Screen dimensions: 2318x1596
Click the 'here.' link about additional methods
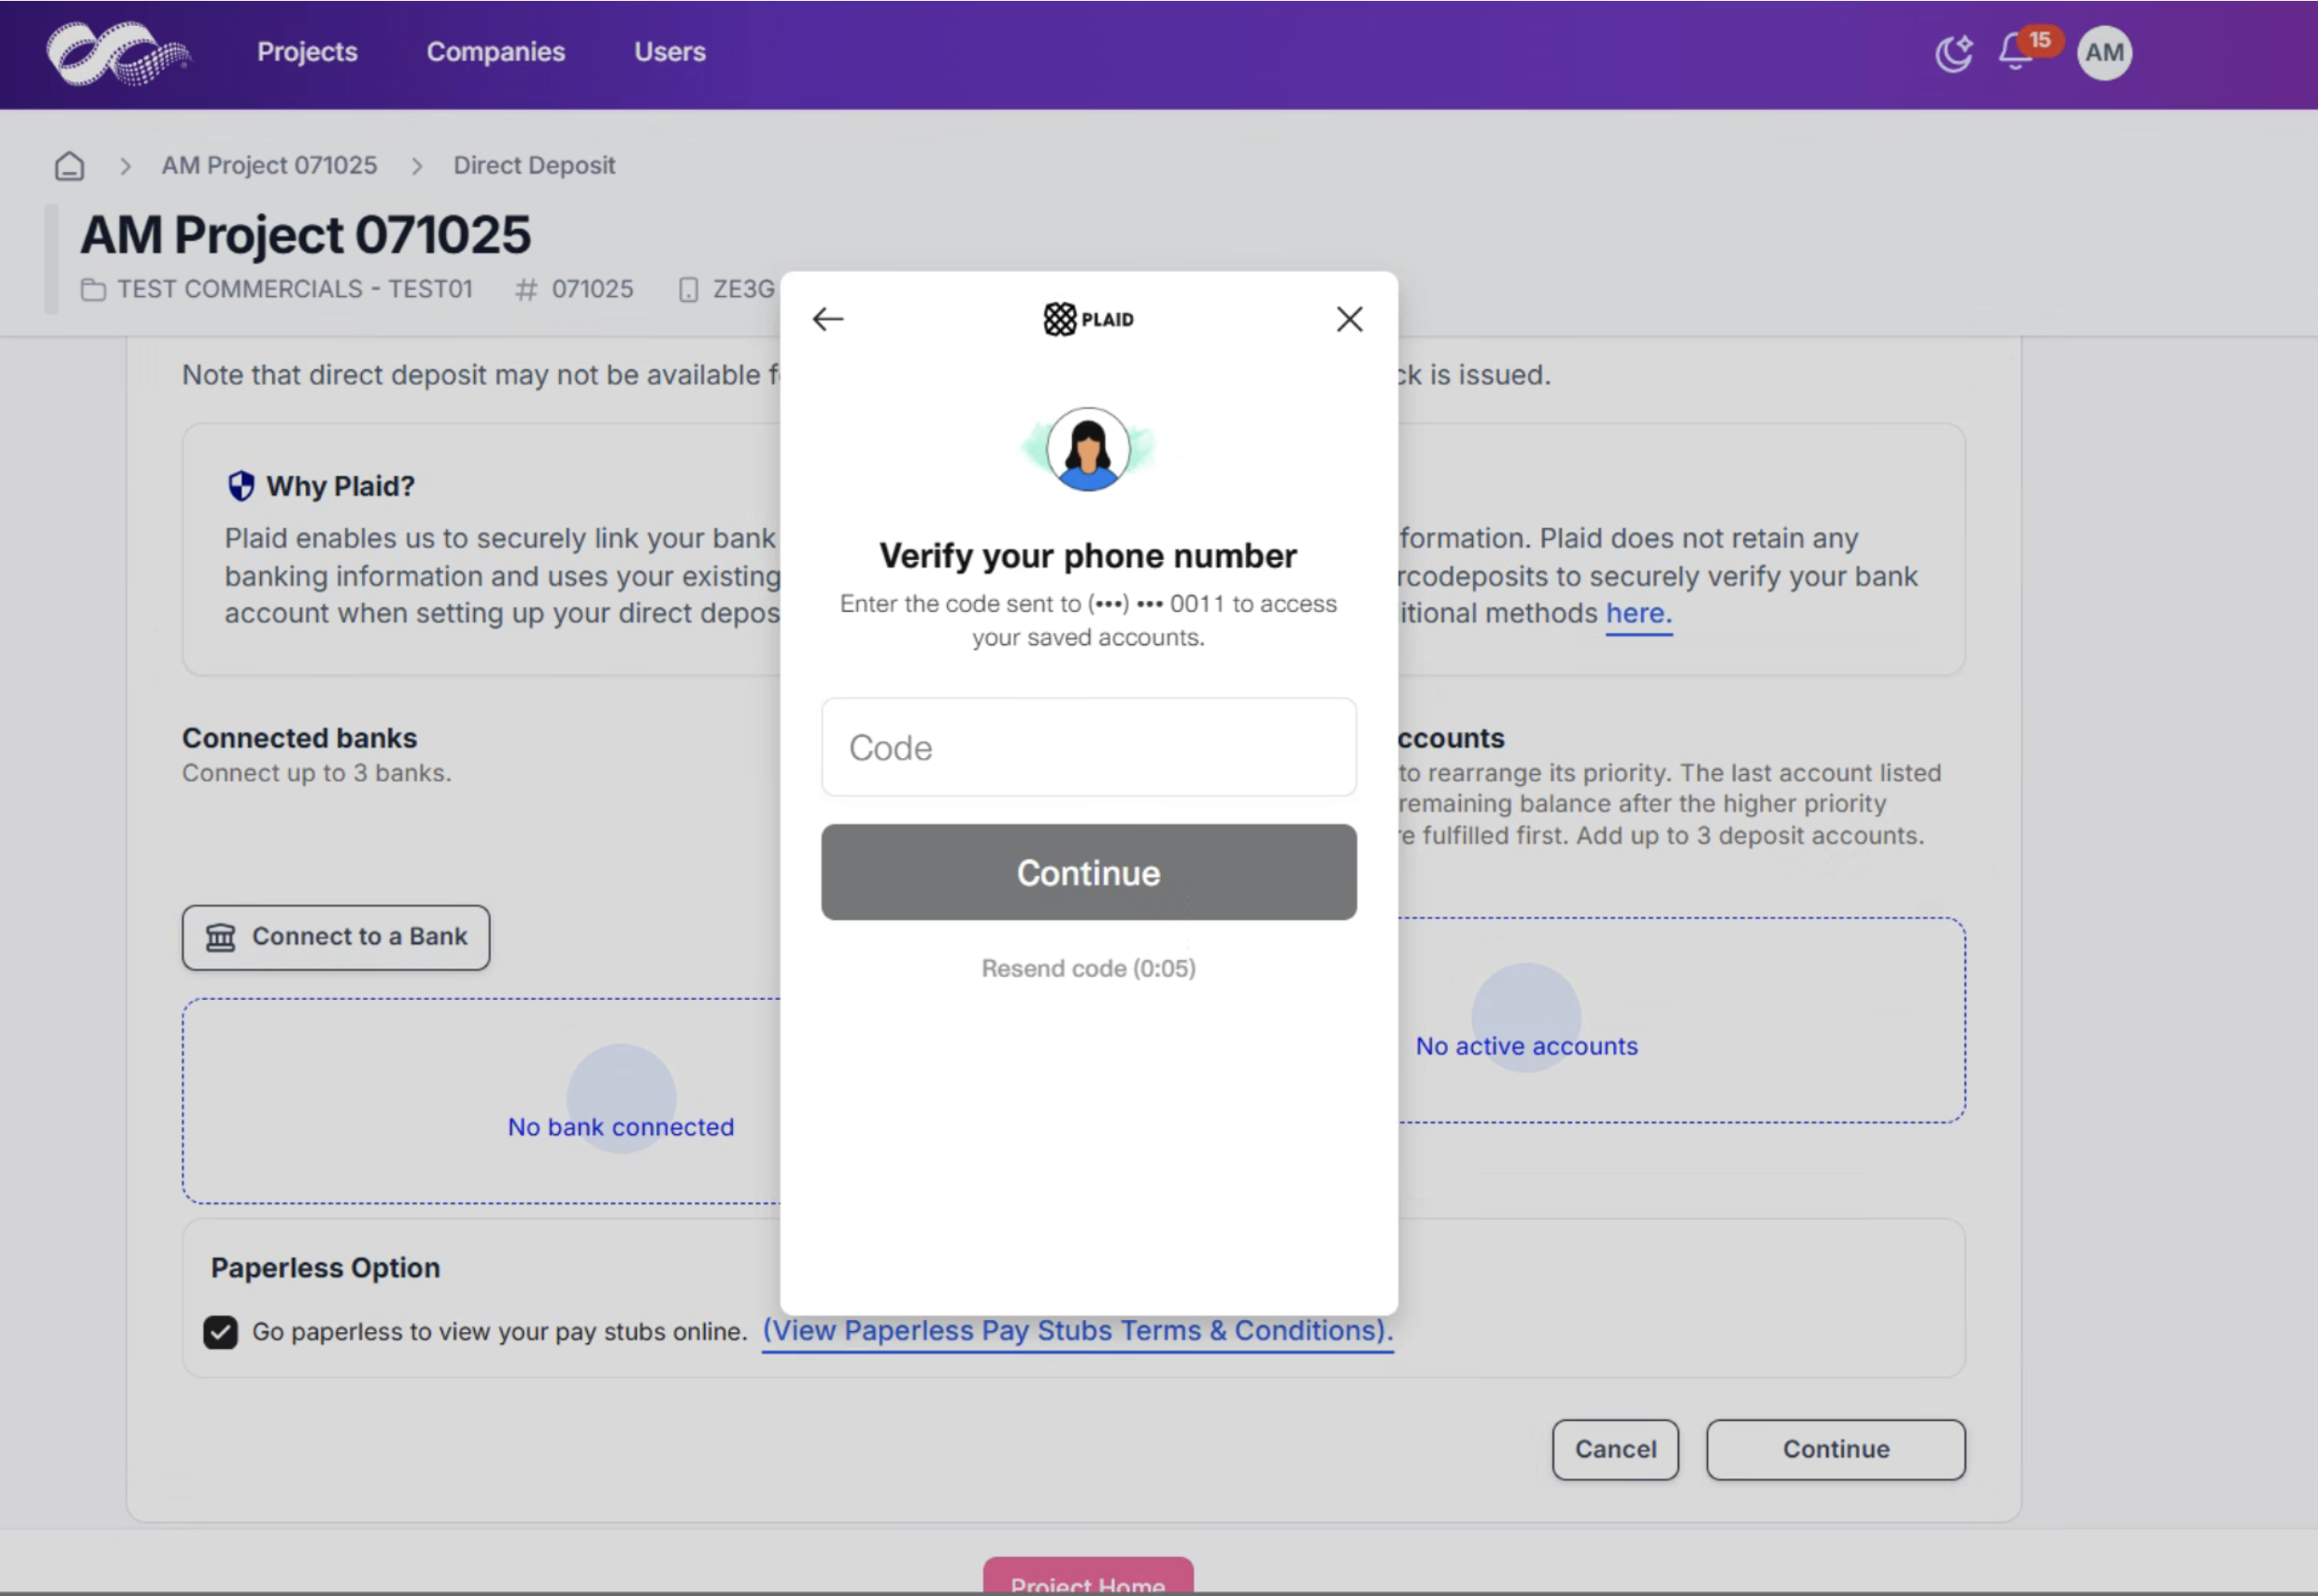point(1638,613)
